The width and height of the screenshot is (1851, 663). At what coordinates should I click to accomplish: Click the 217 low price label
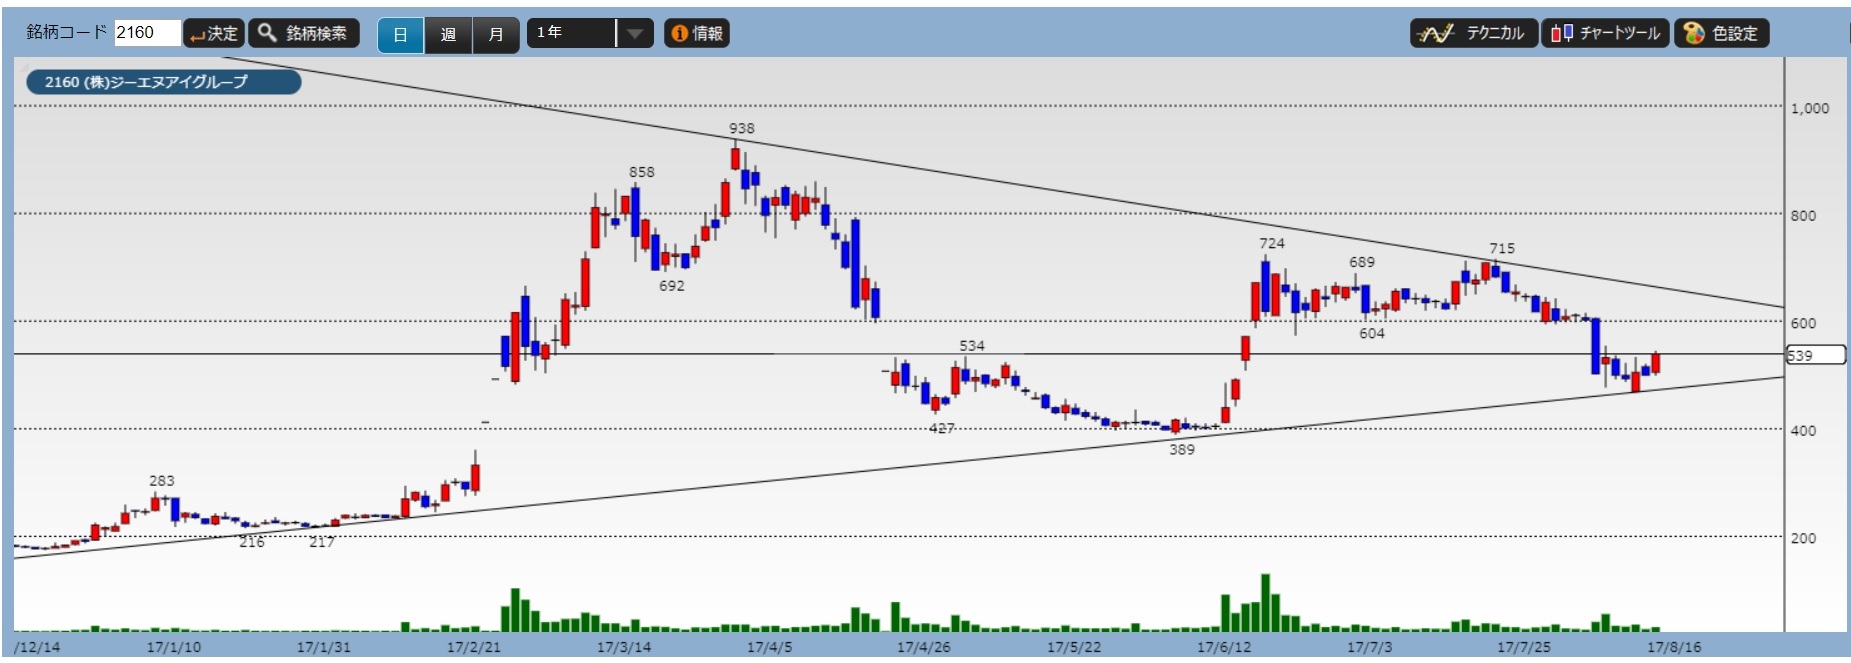322,542
